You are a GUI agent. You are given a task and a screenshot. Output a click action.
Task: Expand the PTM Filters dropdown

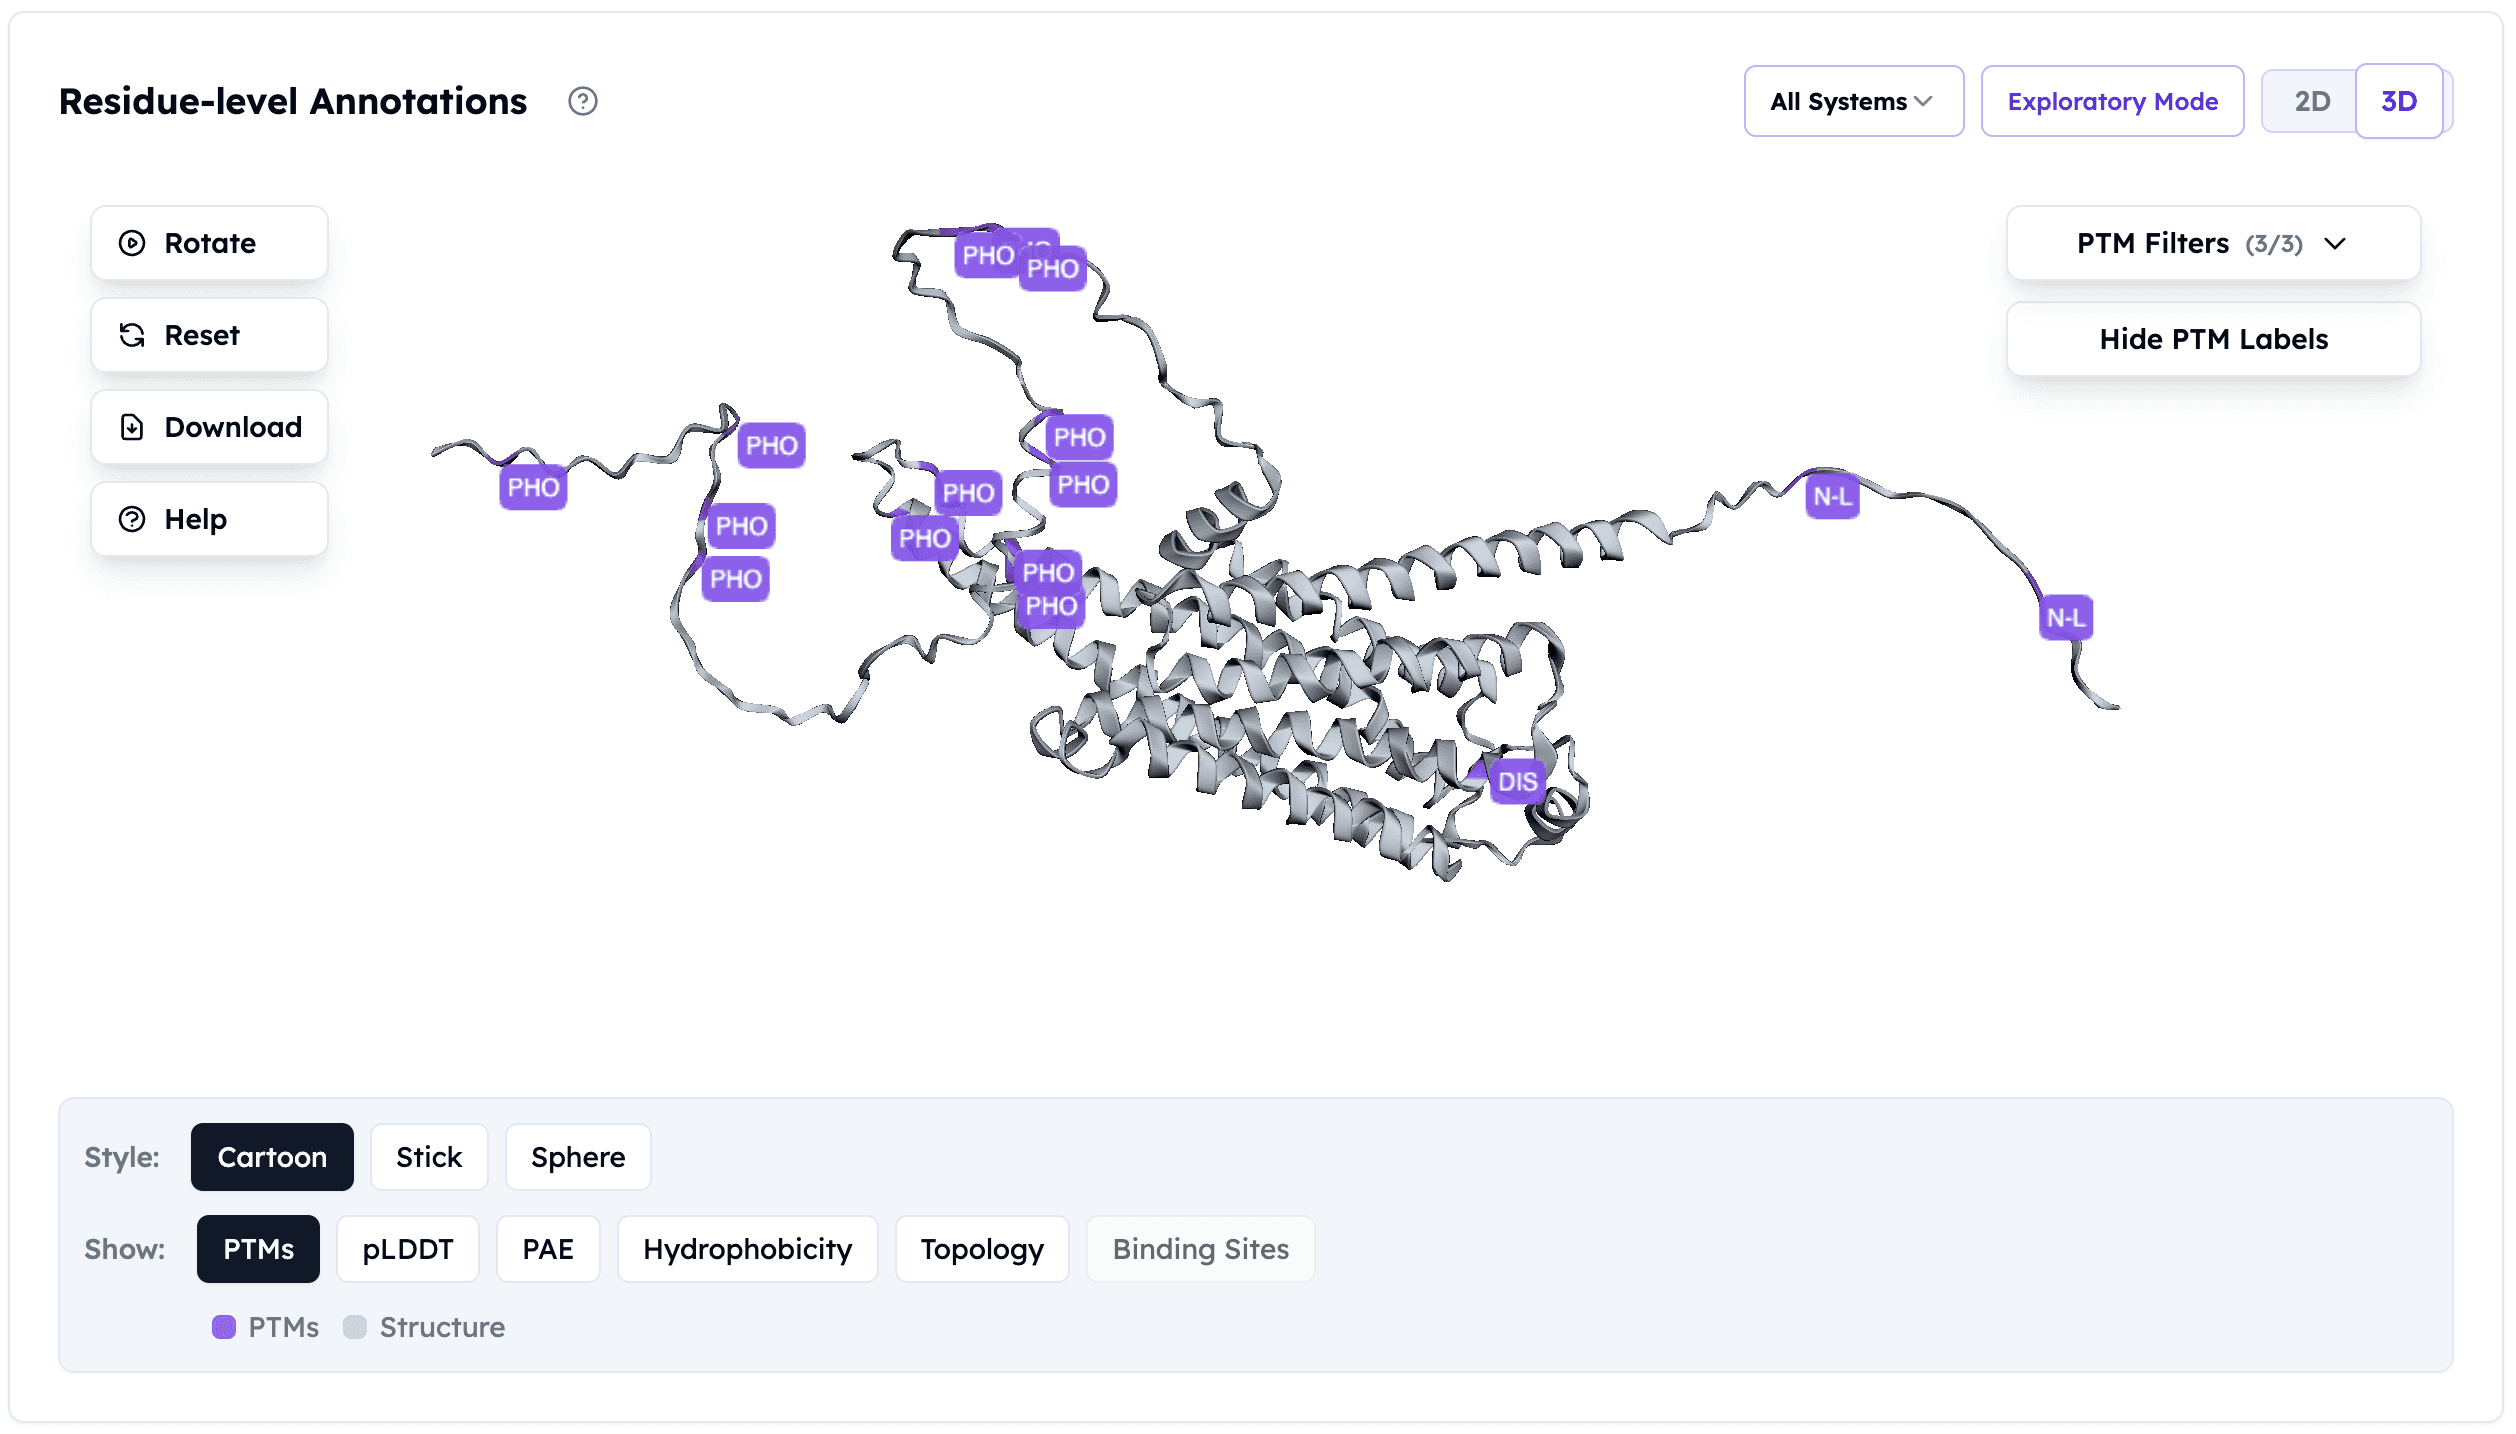coord(2213,243)
